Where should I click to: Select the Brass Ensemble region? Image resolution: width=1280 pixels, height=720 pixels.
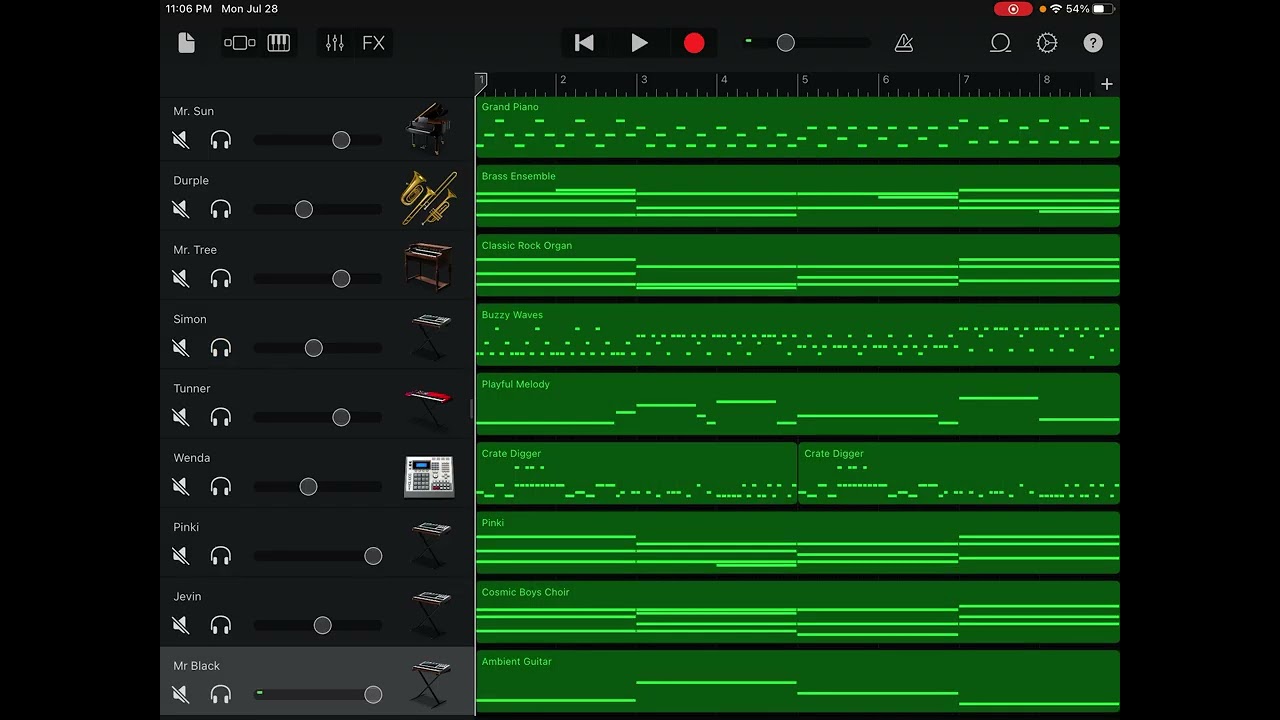tap(798, 196)
